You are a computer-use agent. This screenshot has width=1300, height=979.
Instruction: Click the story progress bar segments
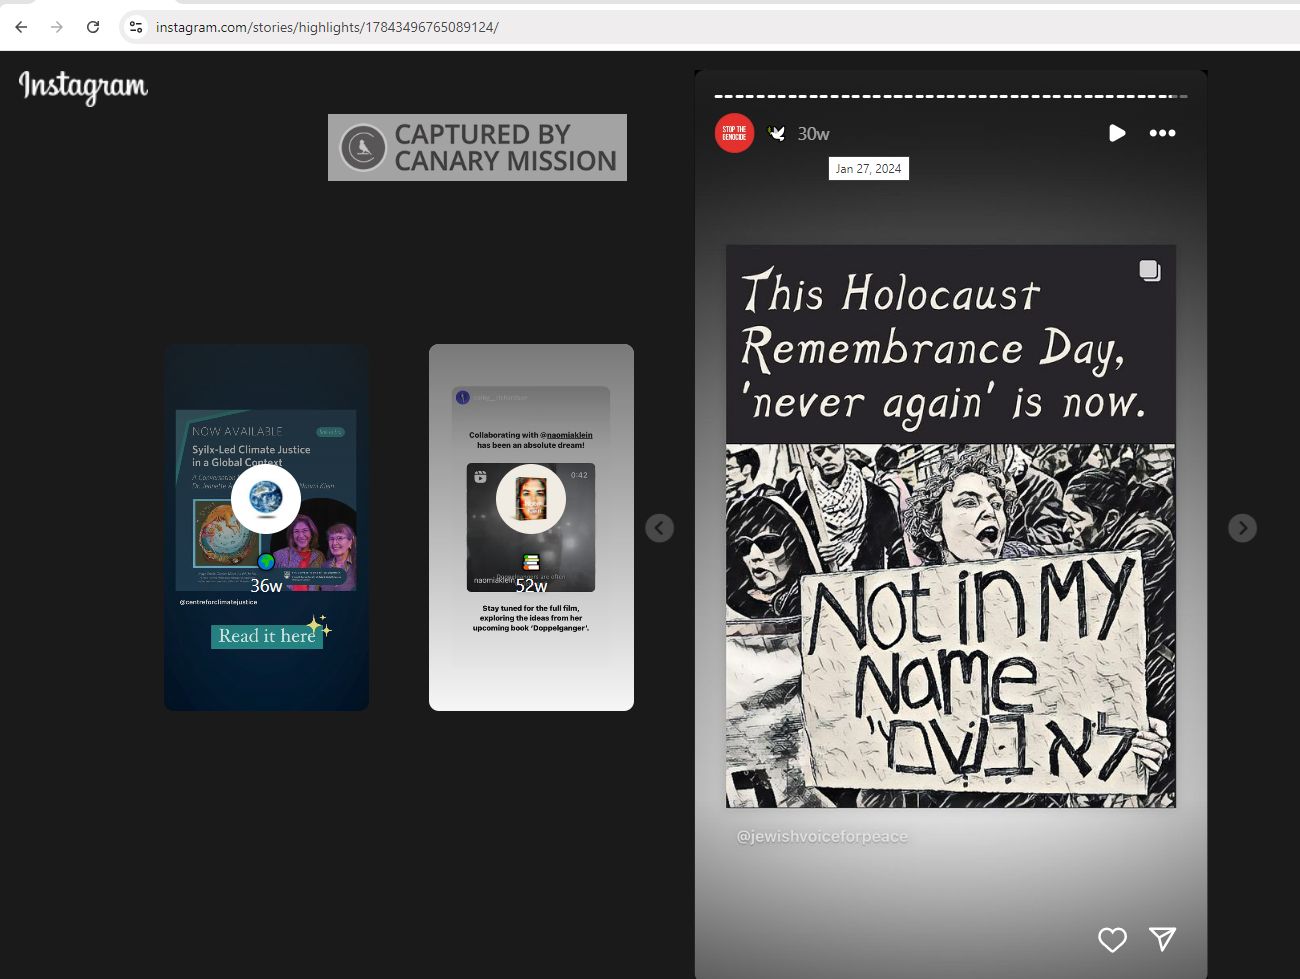point(951,96)
